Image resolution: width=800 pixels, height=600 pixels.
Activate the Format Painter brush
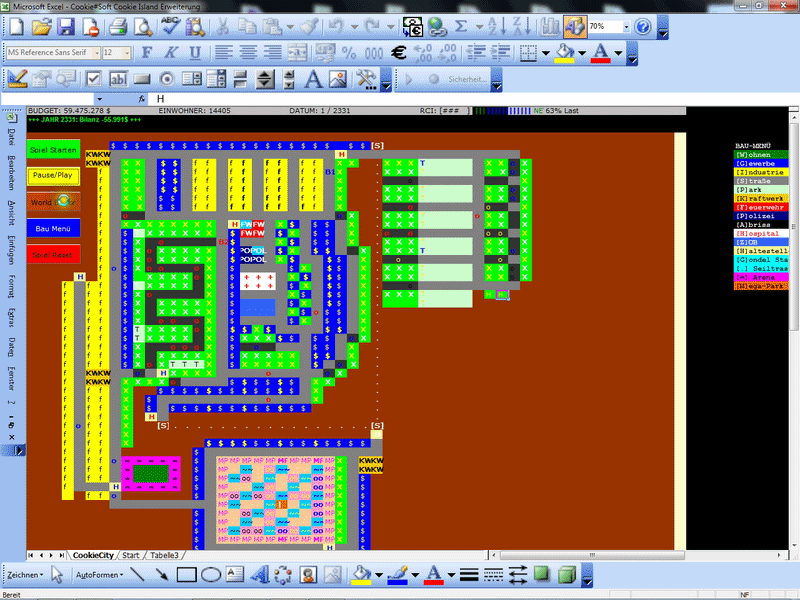[310, 27]
